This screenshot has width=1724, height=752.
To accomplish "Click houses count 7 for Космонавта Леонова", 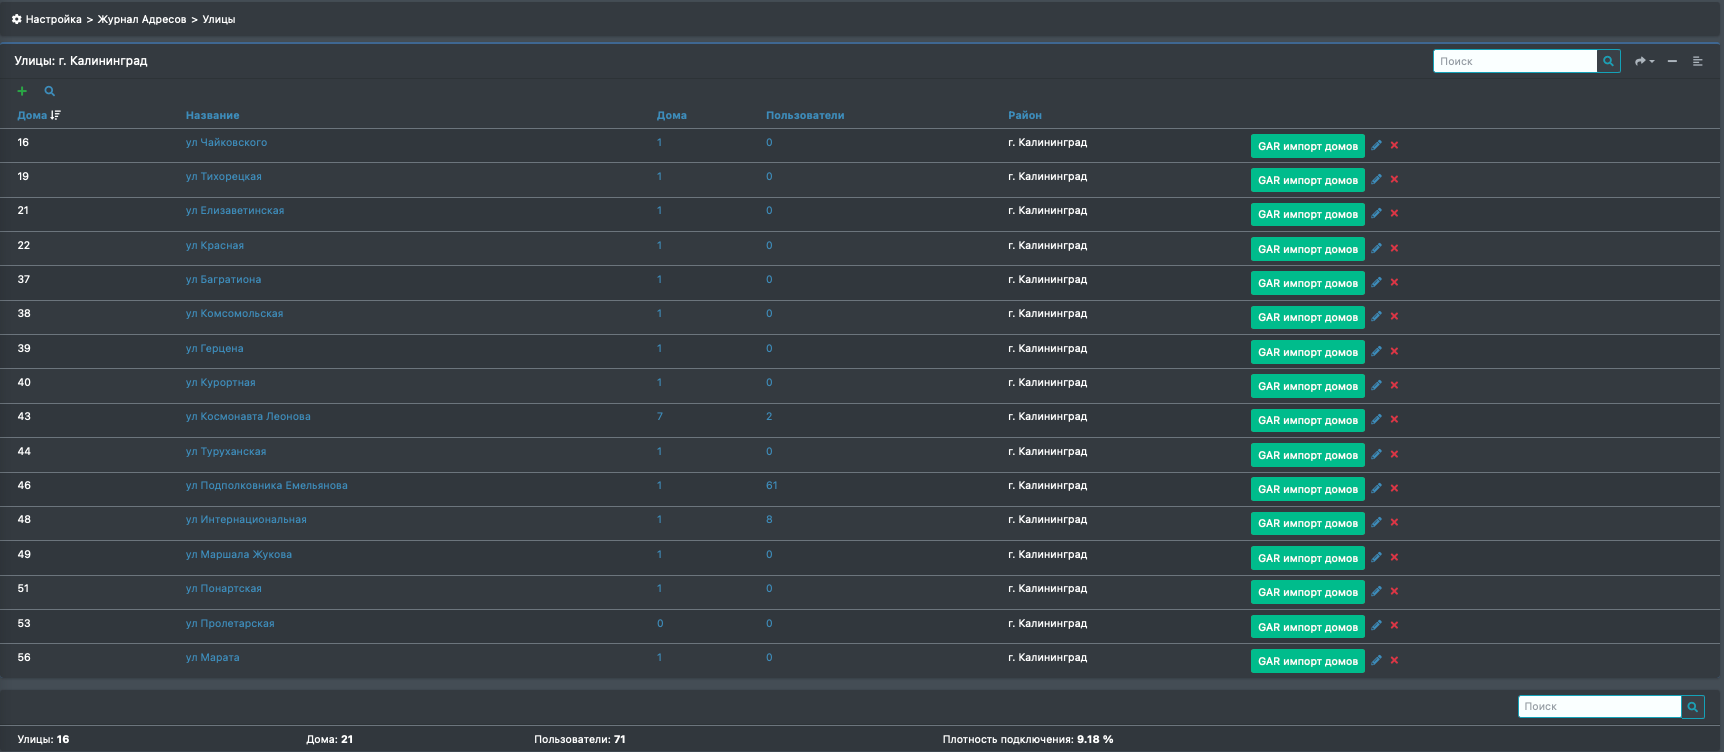I will pyautogui.click(x=660, y=416).
